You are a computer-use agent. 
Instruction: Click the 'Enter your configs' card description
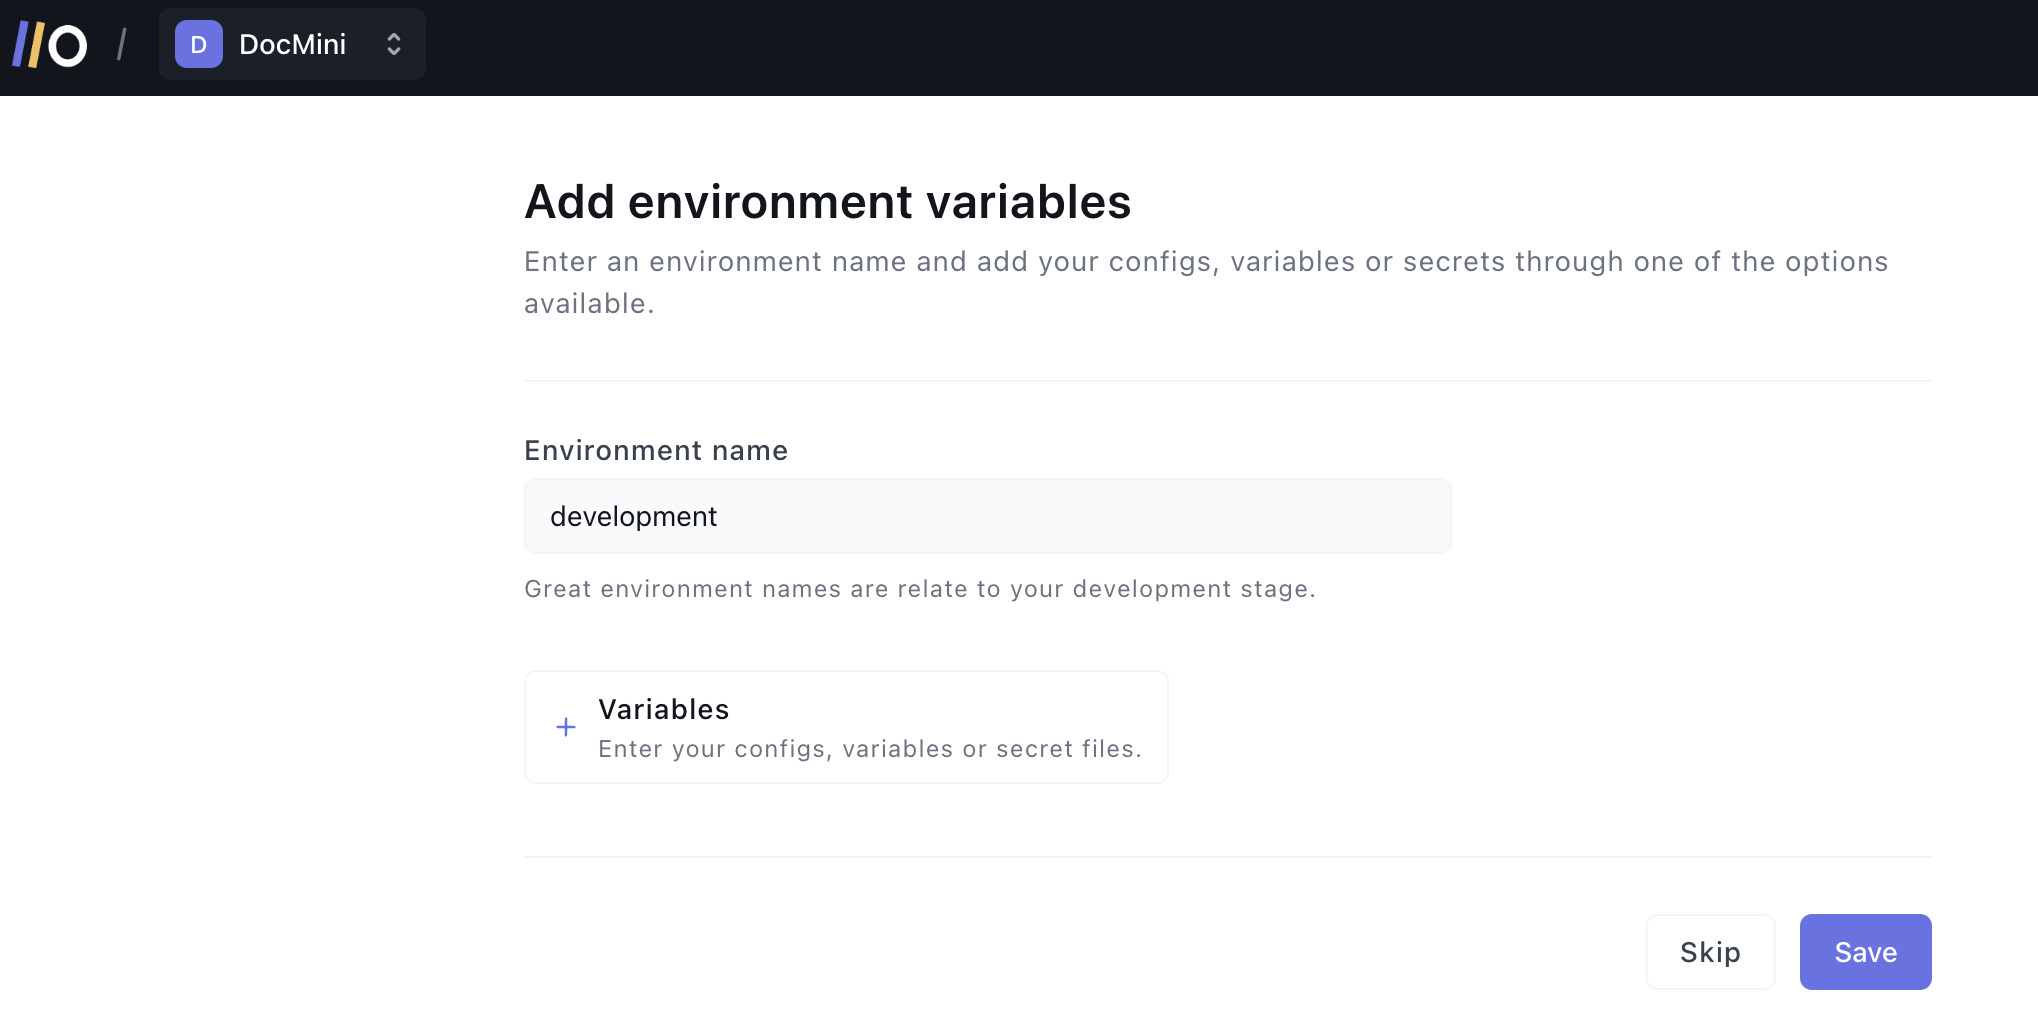869,749
